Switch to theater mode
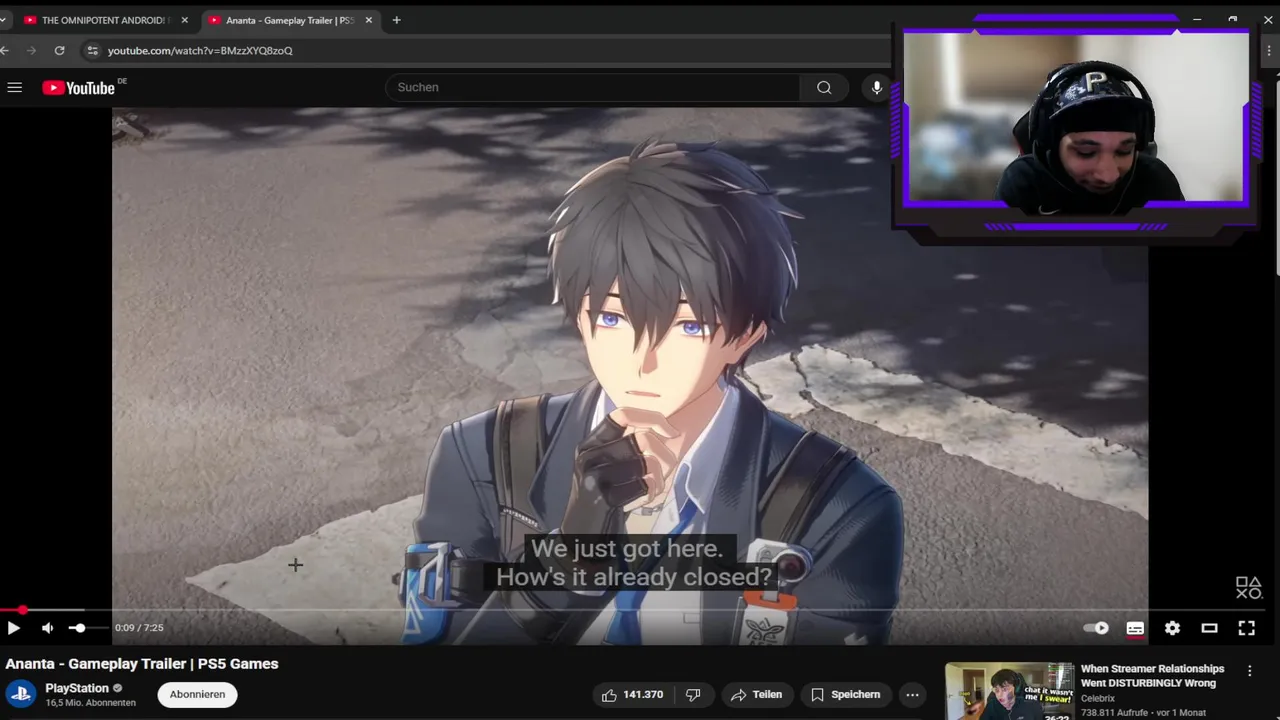The height and width of the screenshot is (720, 1280). click(x=1209, y=628)
